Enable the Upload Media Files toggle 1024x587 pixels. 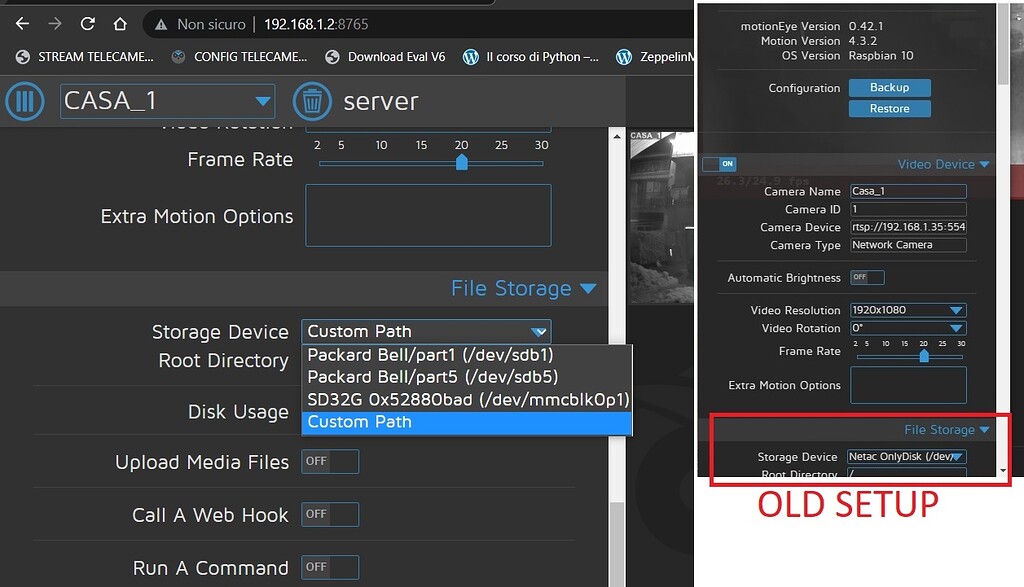click(x=330, y=461)
